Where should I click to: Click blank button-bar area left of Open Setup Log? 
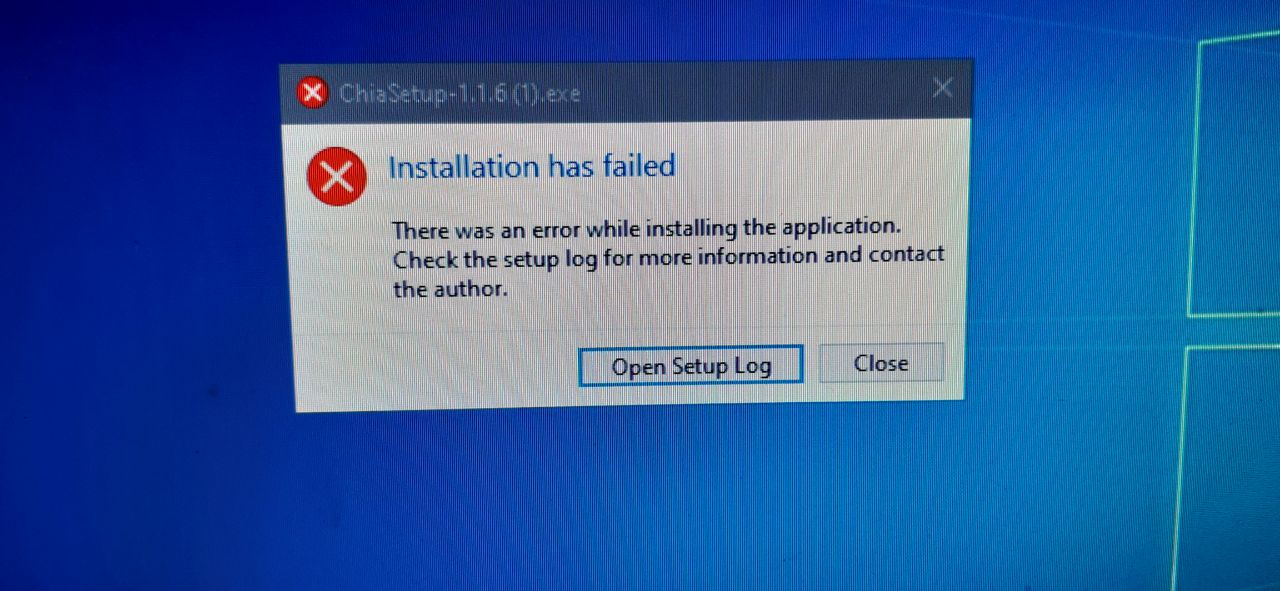pos(435,368)
